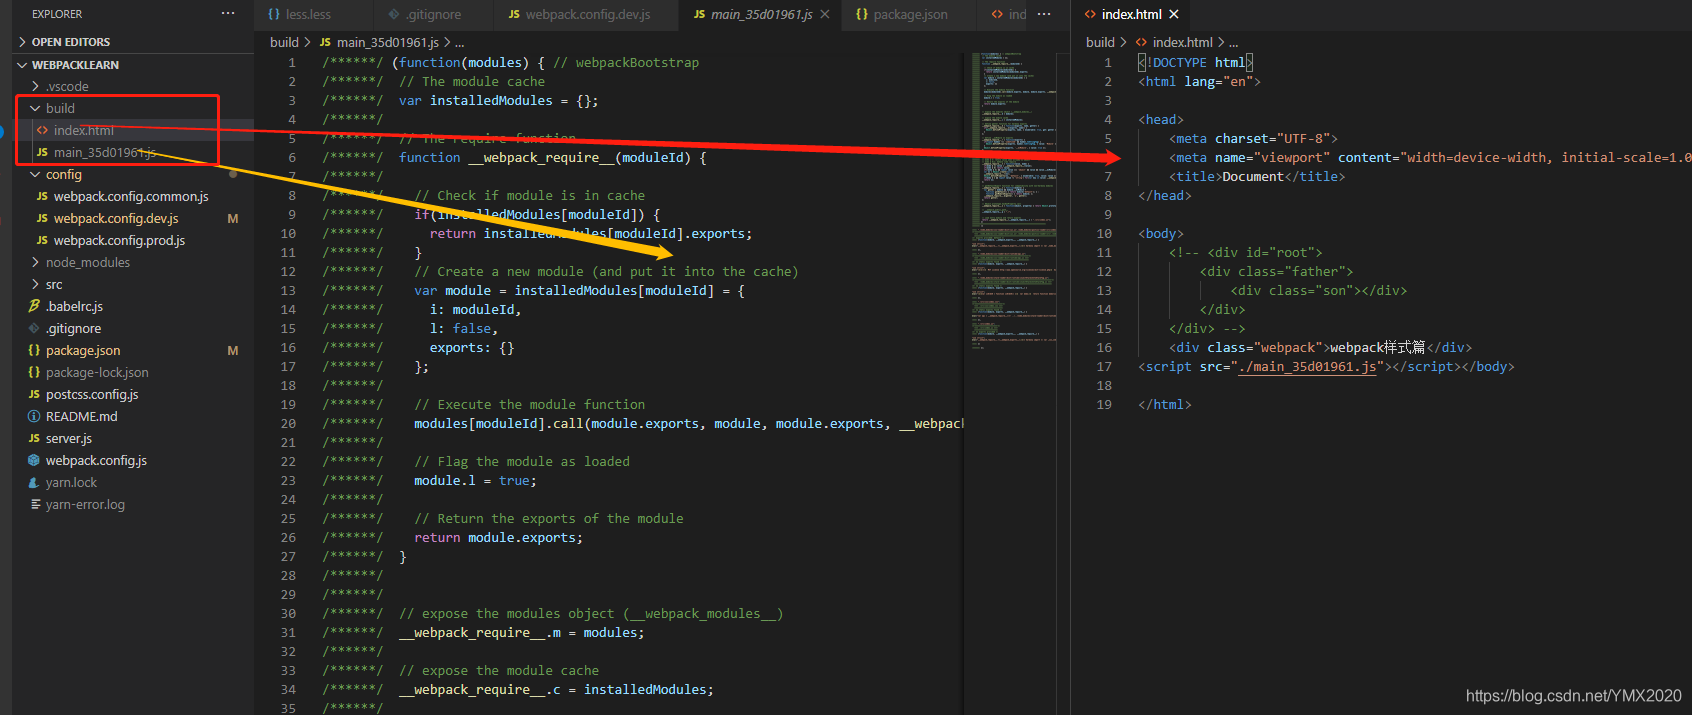The height and width of the screenshot is (715, 1692).
Task: Click 'build' breadcrumb in left editor
Action: [x=284, y=42]
